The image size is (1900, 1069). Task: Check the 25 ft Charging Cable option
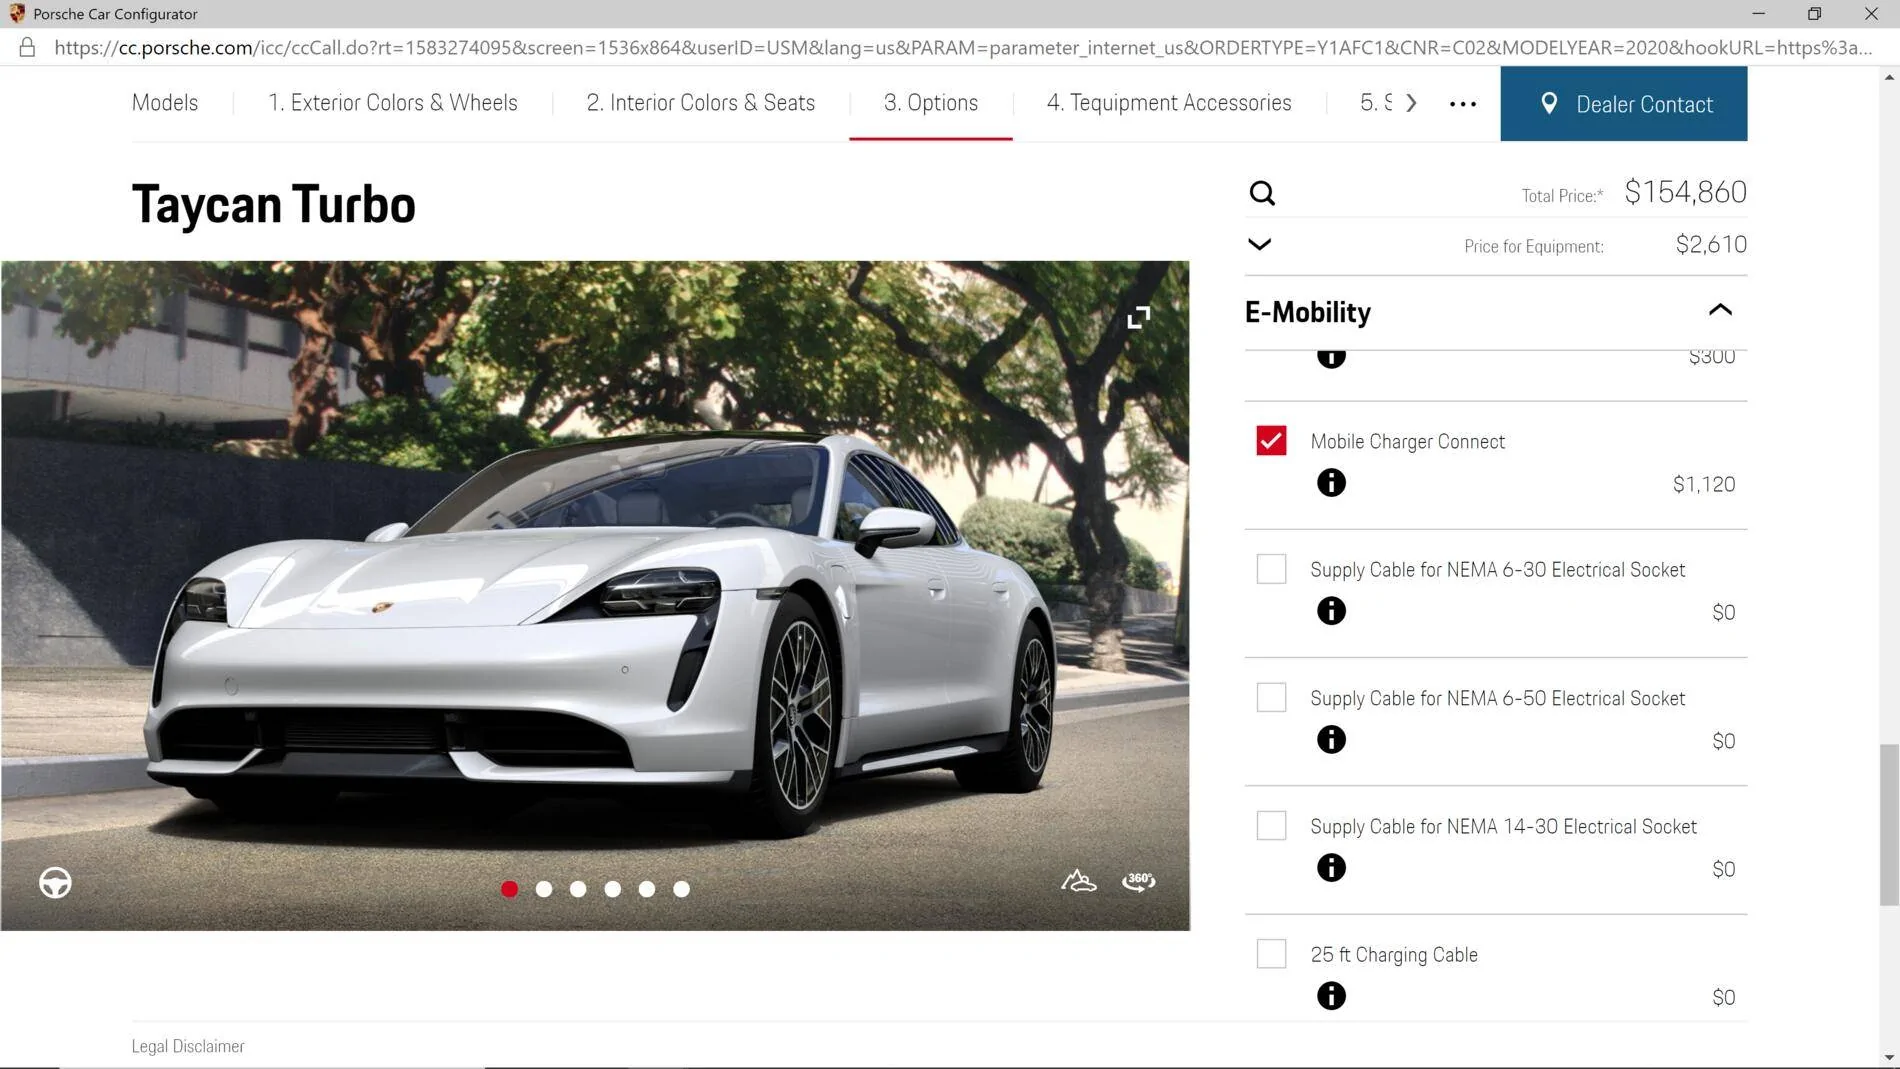(x=1271, y=954)
